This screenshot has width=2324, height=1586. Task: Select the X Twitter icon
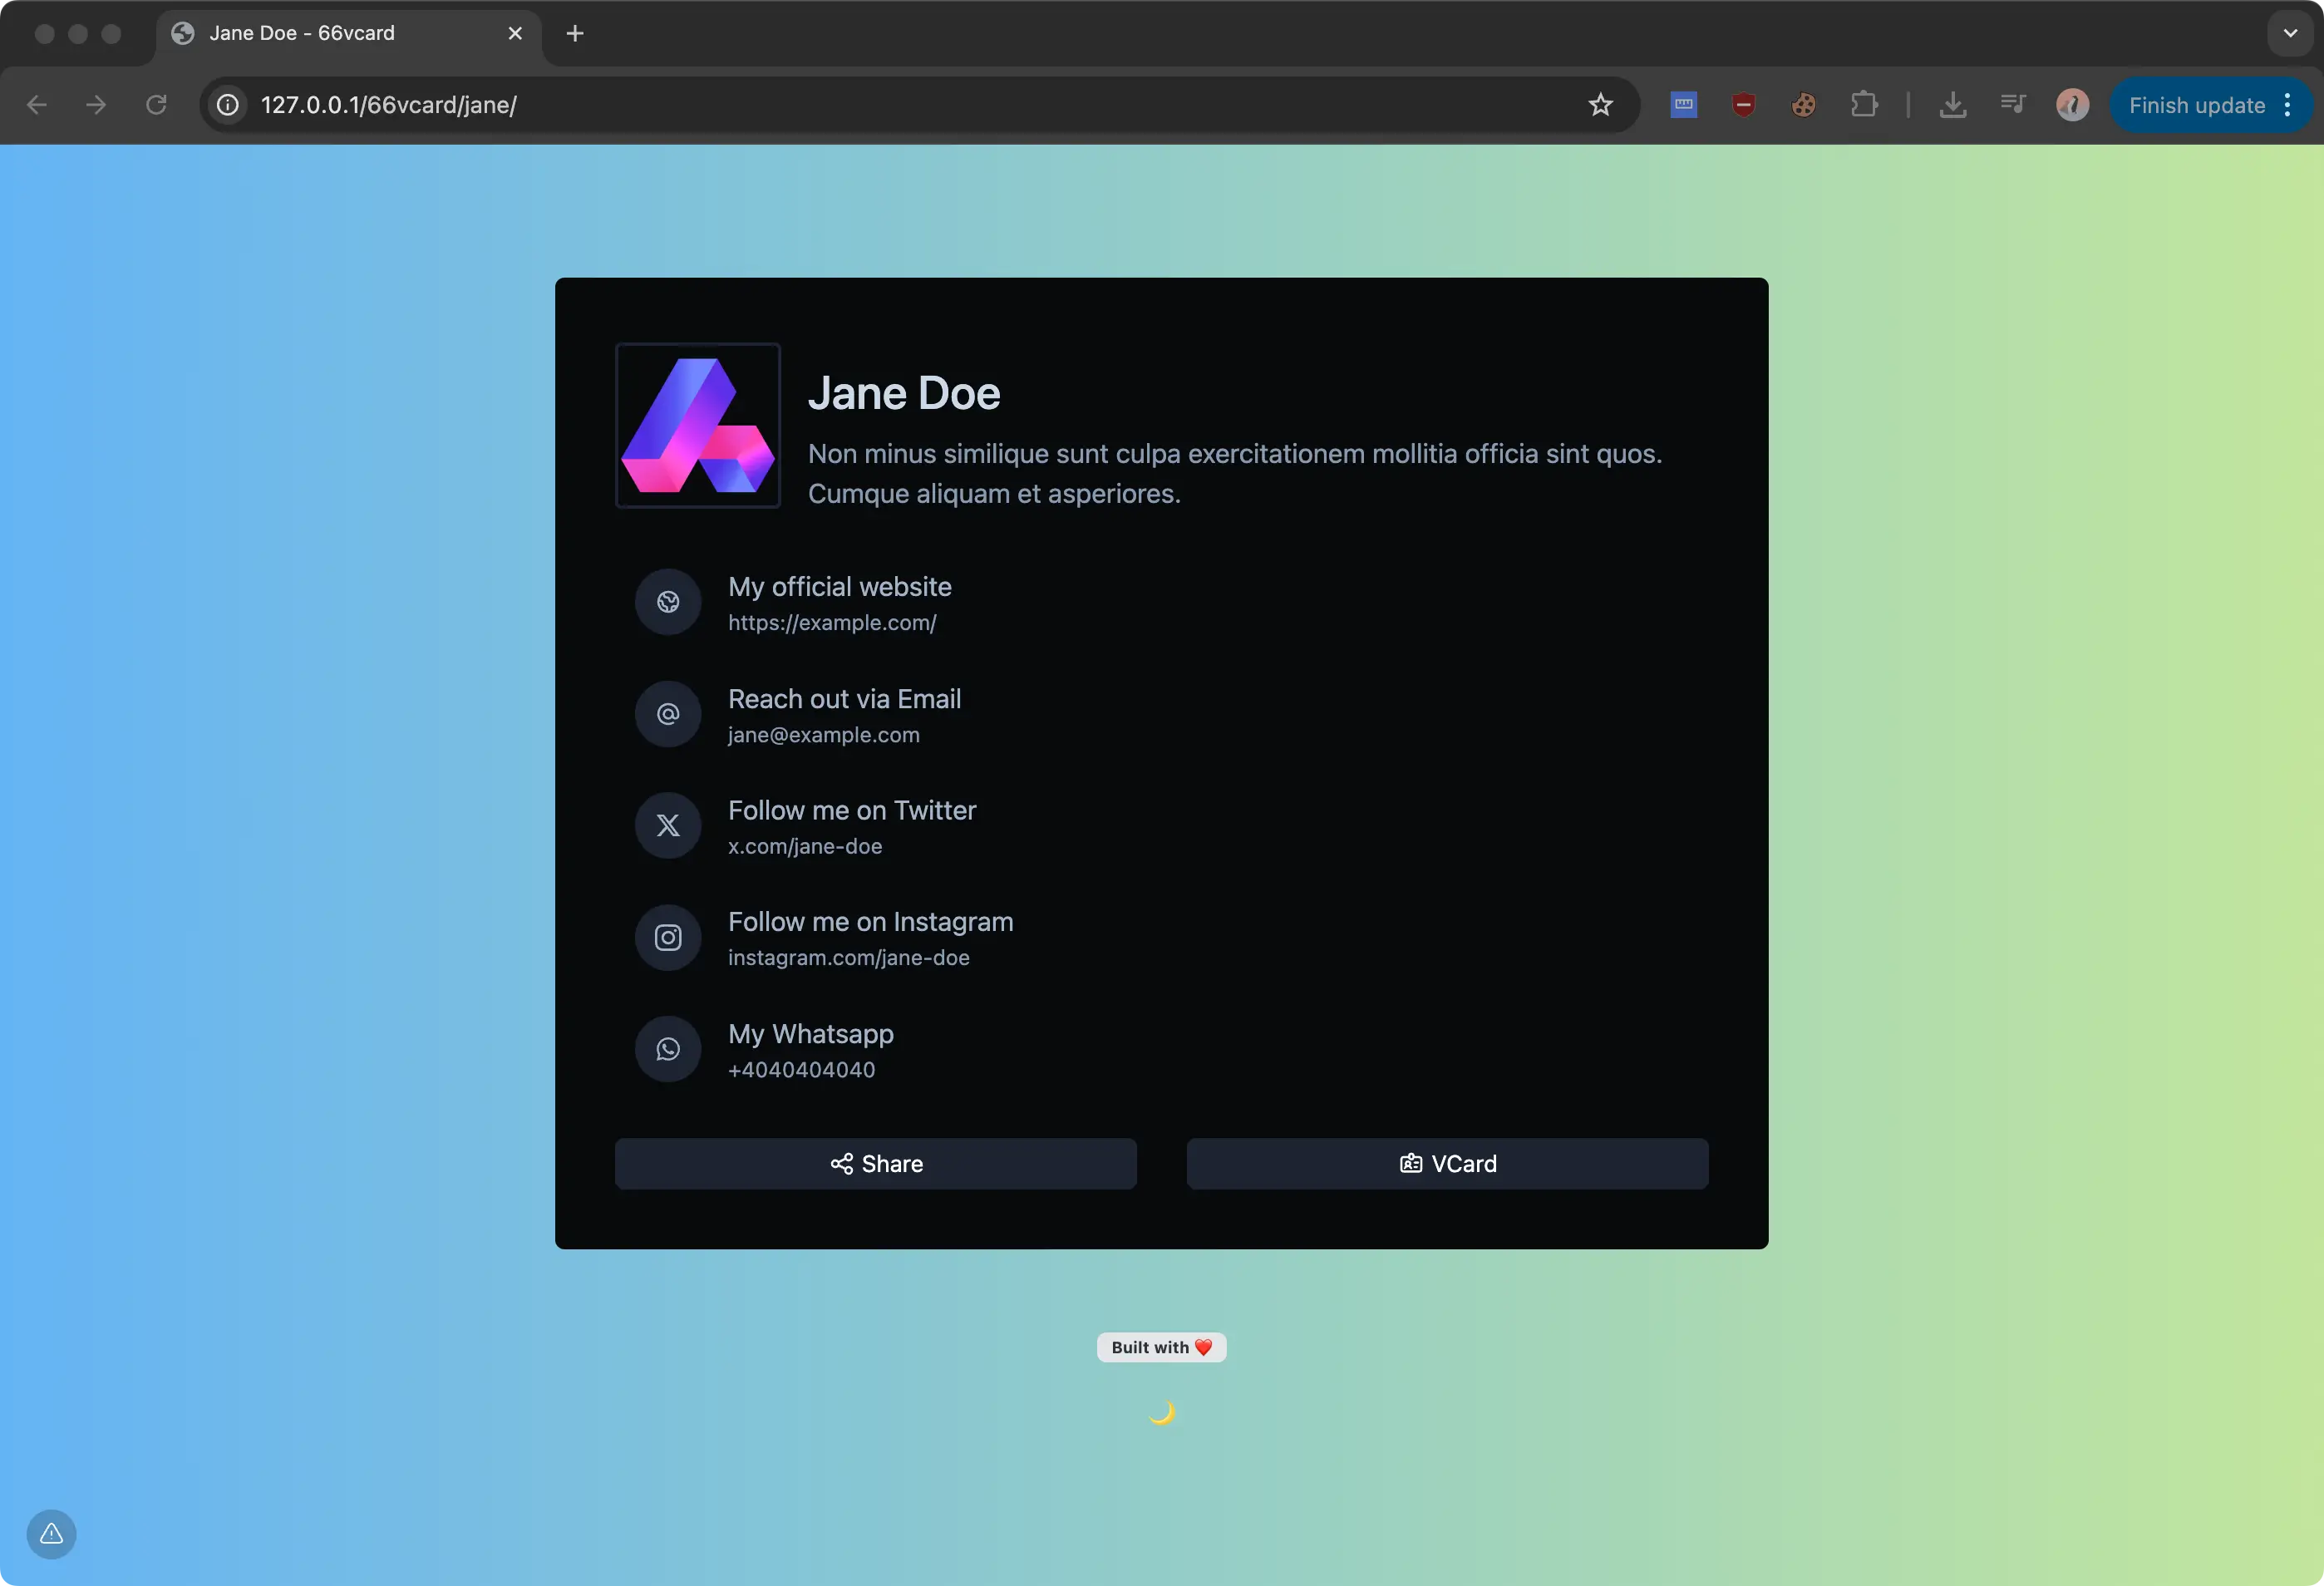[667, 825]
